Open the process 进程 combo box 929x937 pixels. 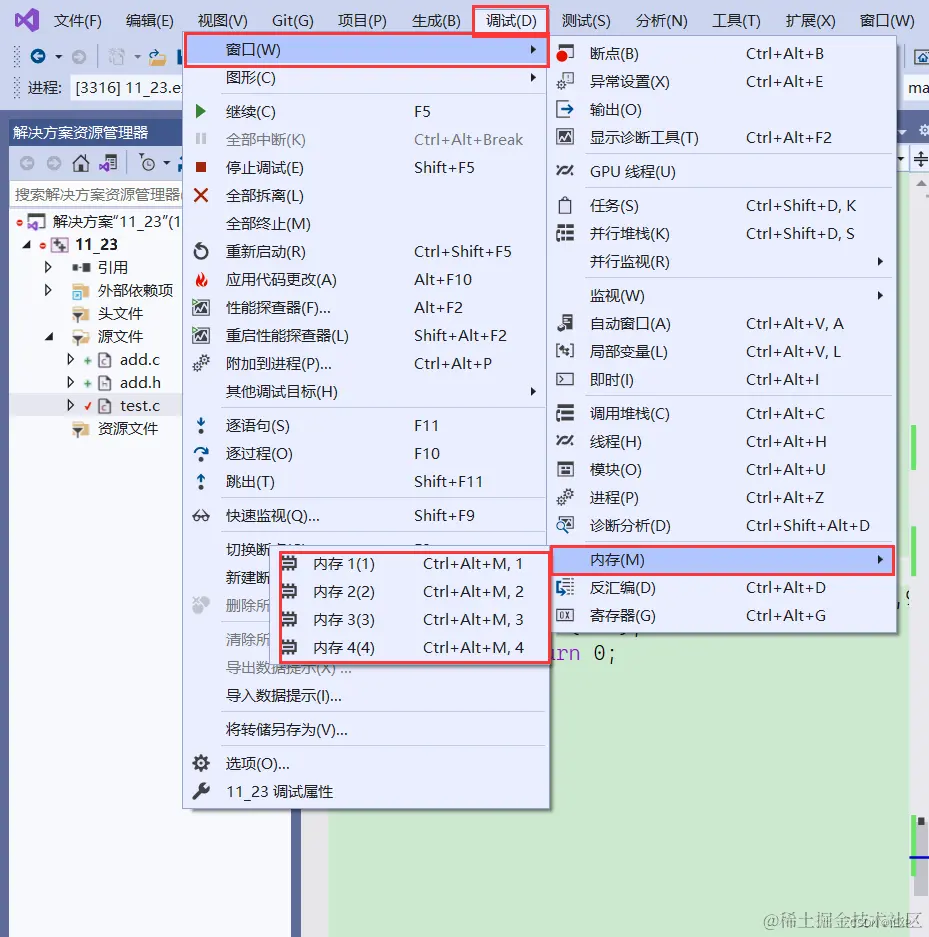coord(126,88)
